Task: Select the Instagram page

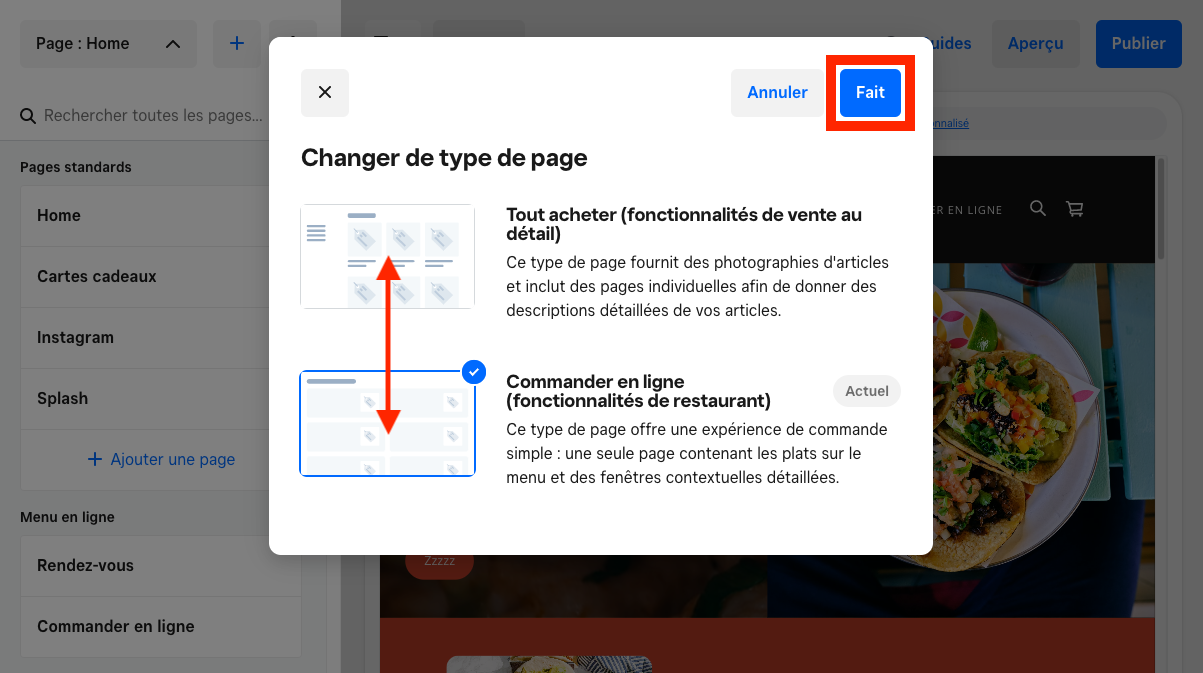Action: pos(160,337)
